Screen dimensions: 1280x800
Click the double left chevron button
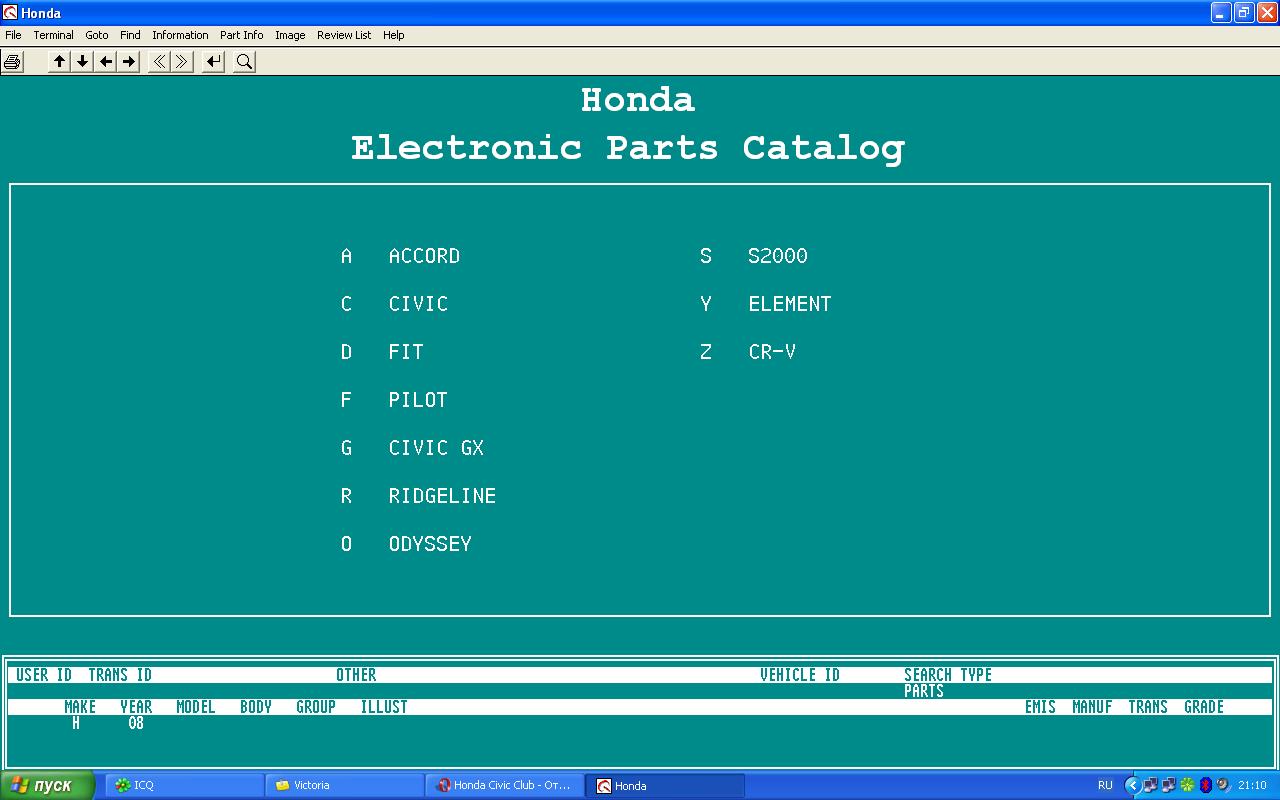(x=159, y=62)
